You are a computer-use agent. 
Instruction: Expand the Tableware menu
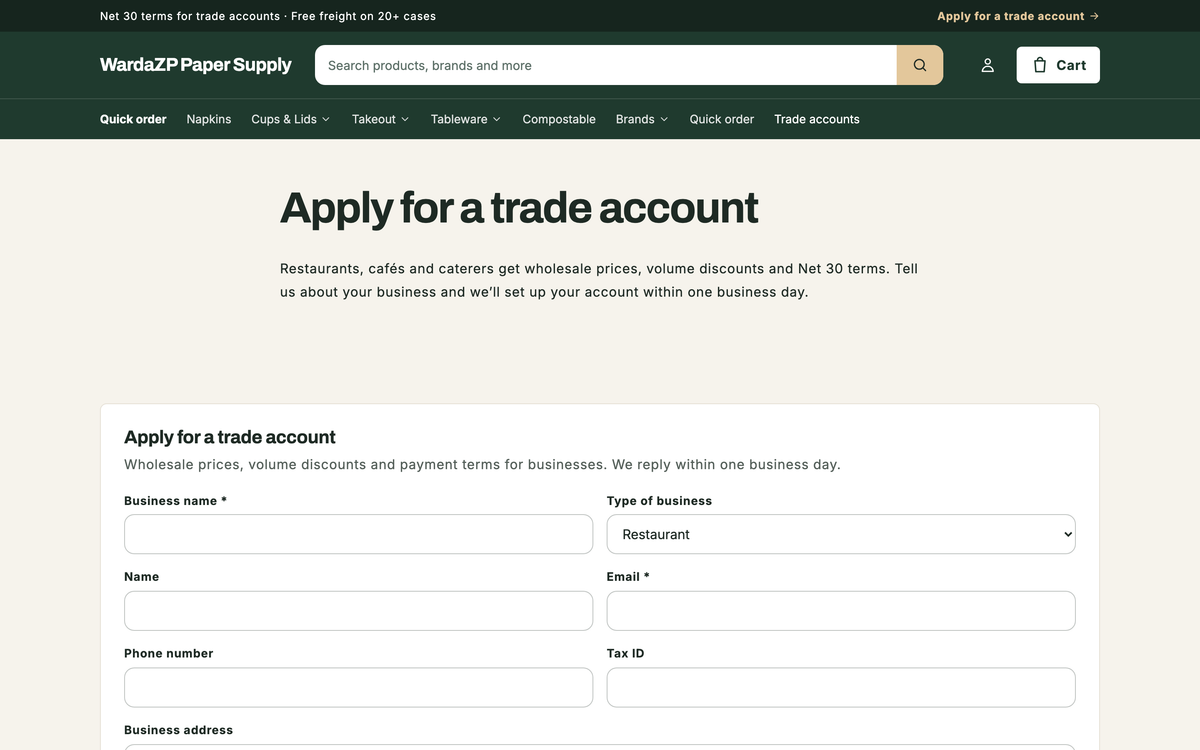(466, 119)
